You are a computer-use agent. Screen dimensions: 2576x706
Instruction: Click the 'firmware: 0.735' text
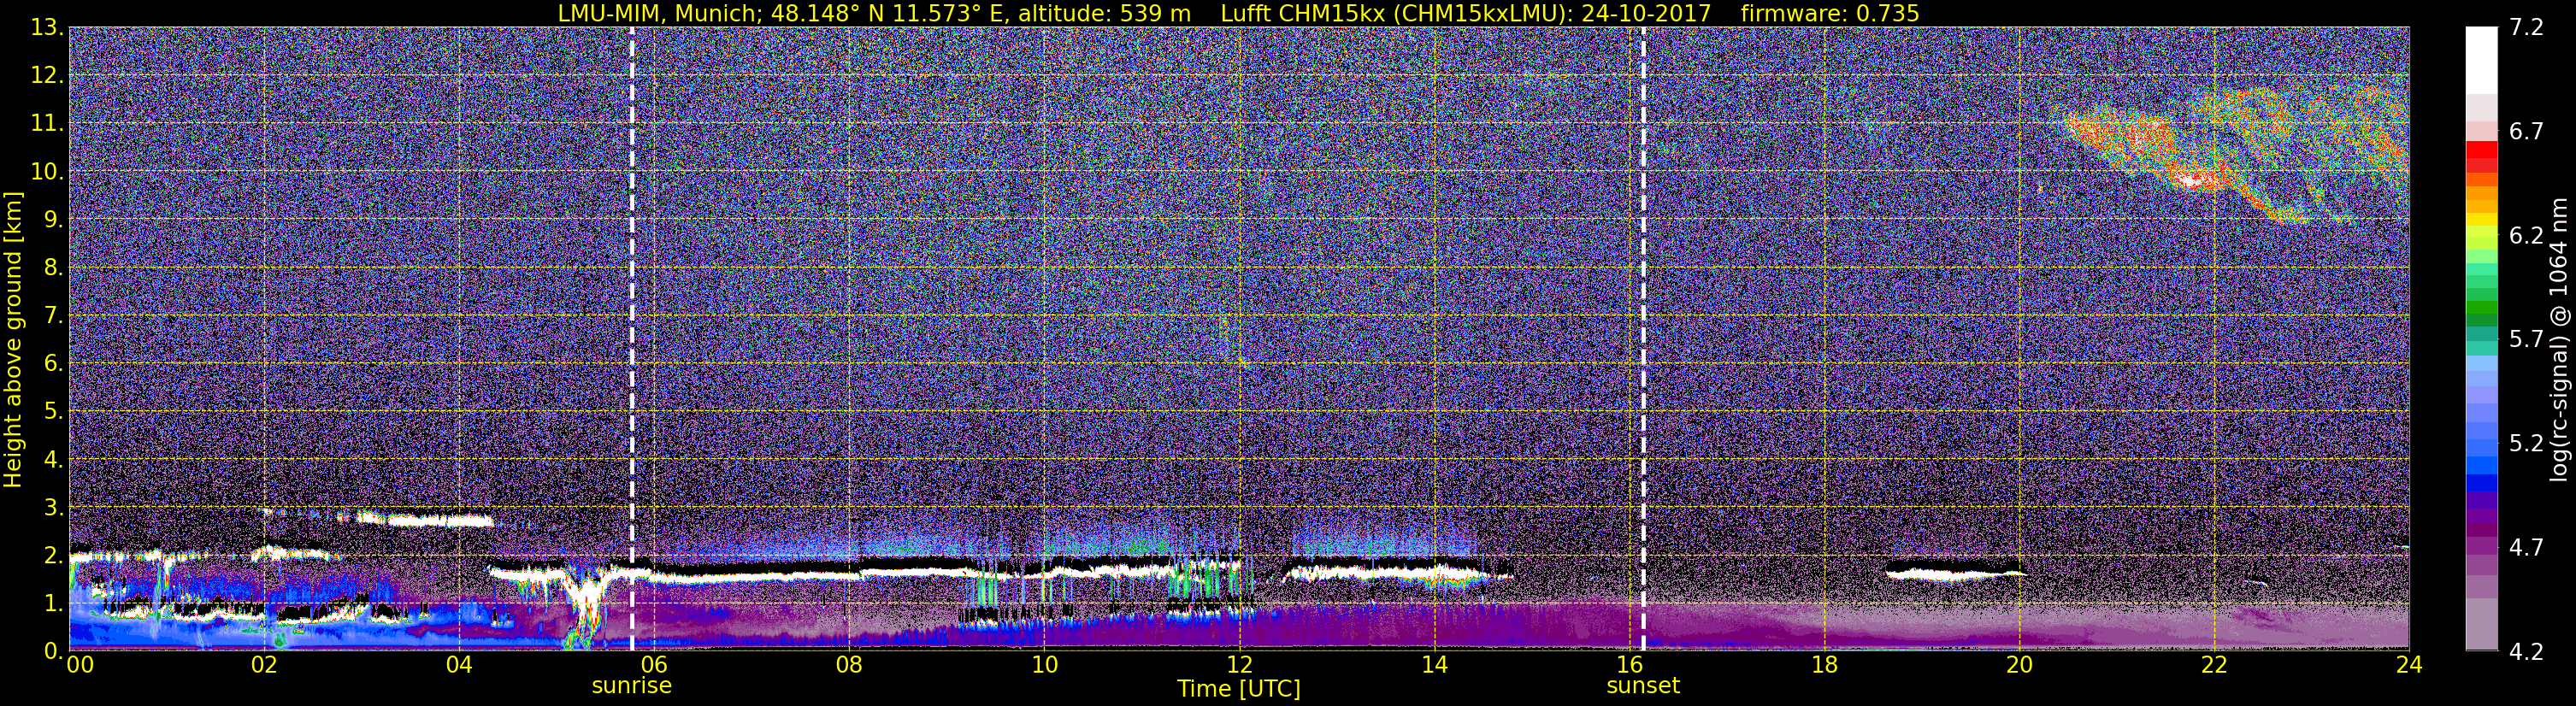point(1830,13)
